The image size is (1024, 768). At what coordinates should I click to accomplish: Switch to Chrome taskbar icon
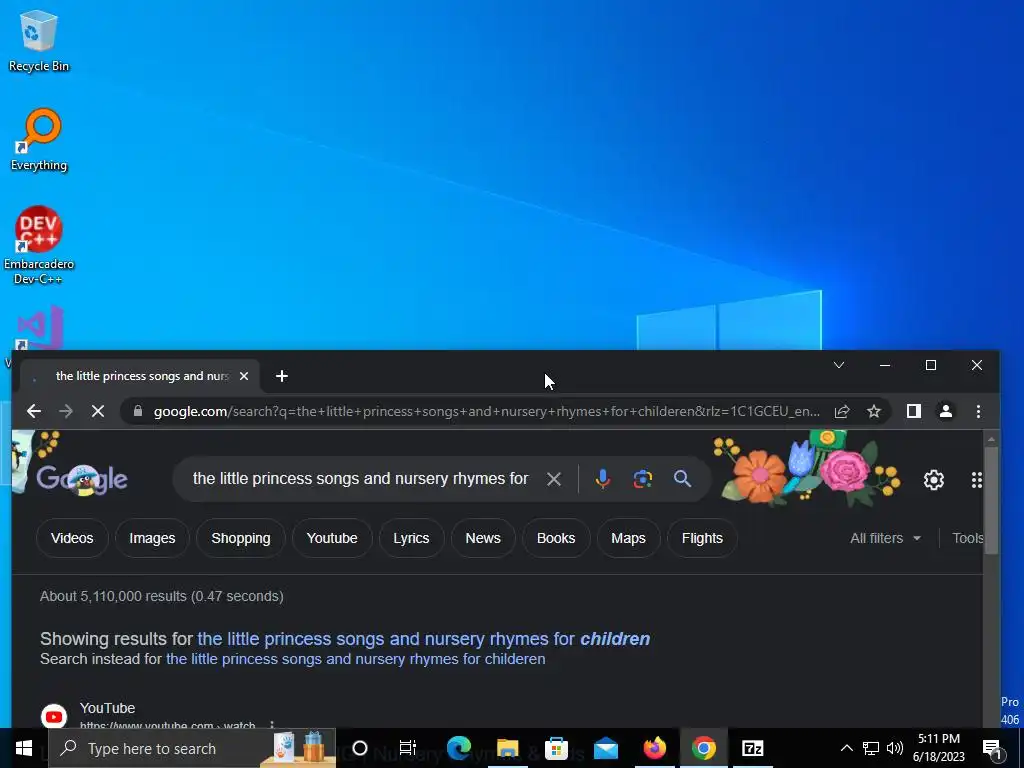[x=703, y=748]
